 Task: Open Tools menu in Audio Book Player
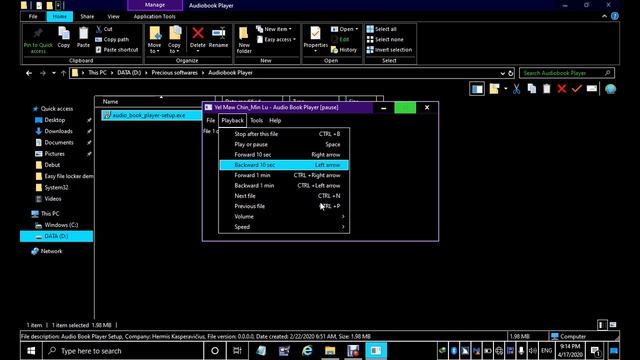click(x=256, y=120)
